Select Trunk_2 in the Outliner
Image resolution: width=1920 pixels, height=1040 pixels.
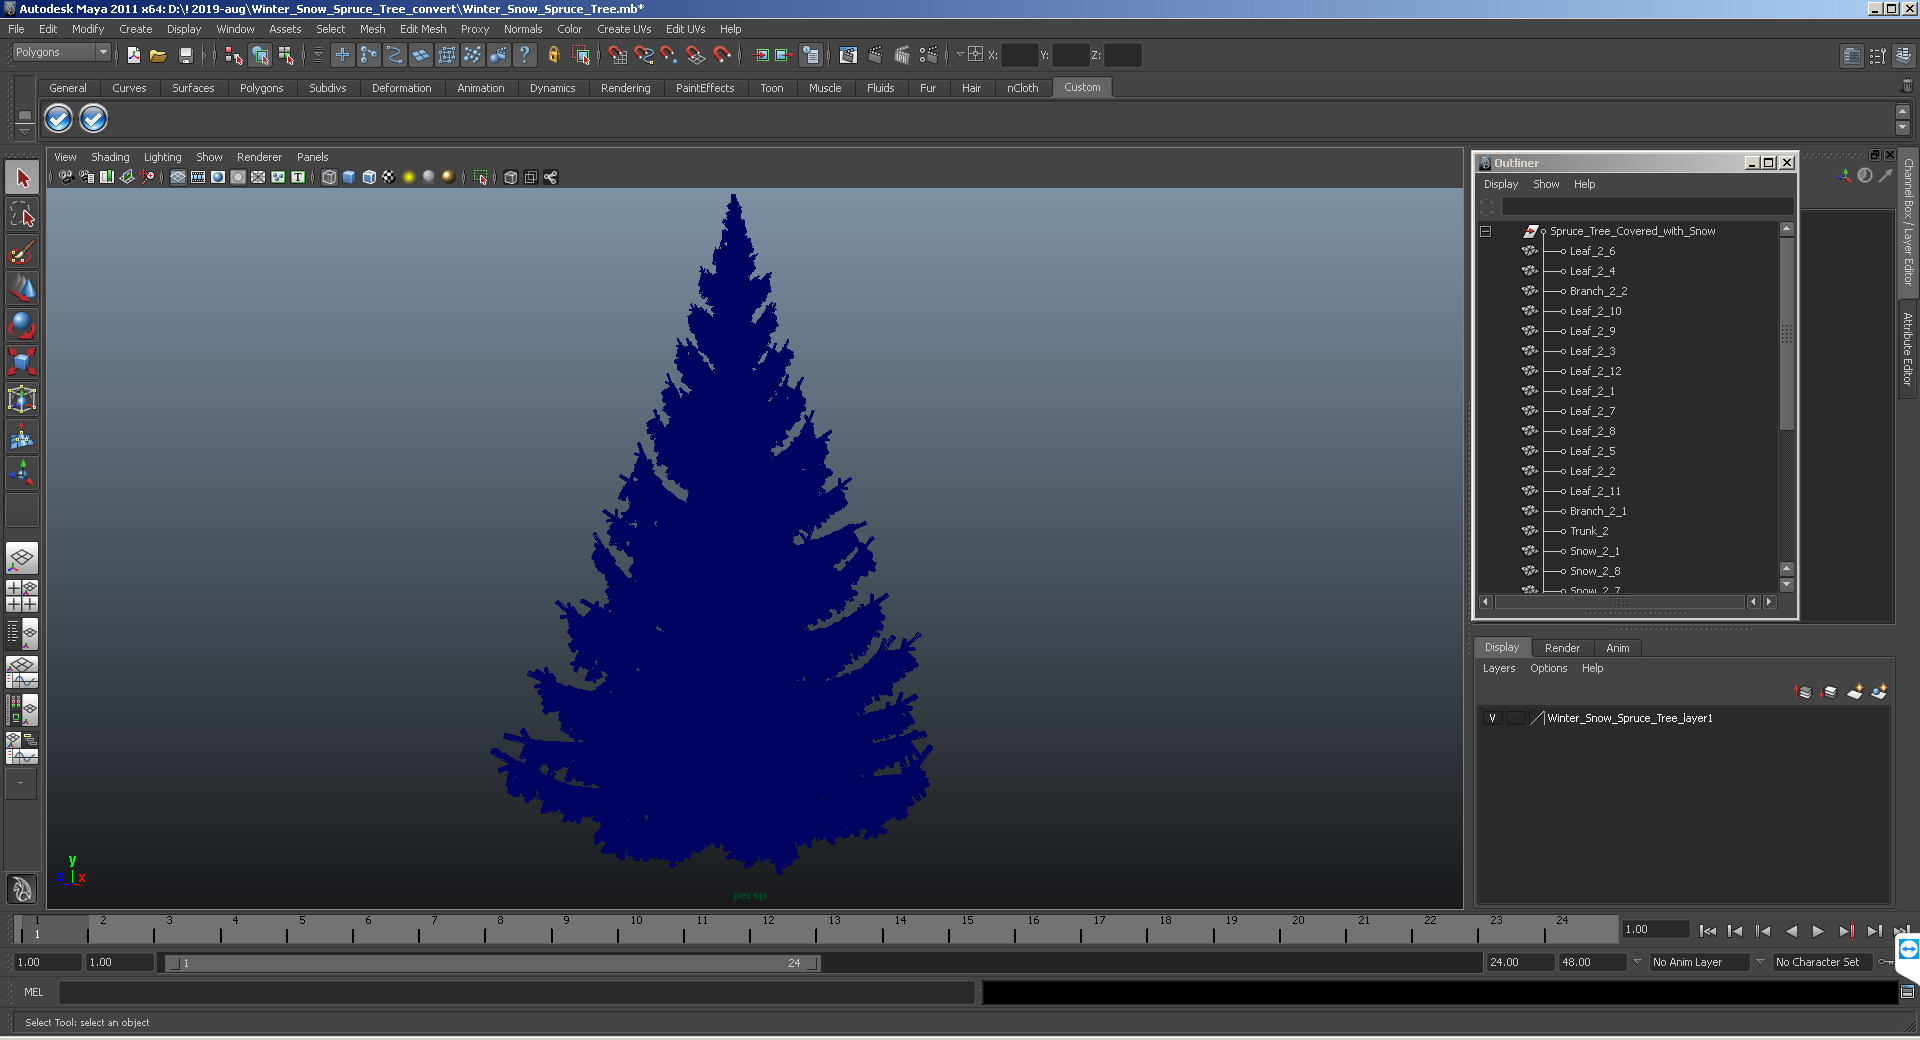(x=1588, y=531)
